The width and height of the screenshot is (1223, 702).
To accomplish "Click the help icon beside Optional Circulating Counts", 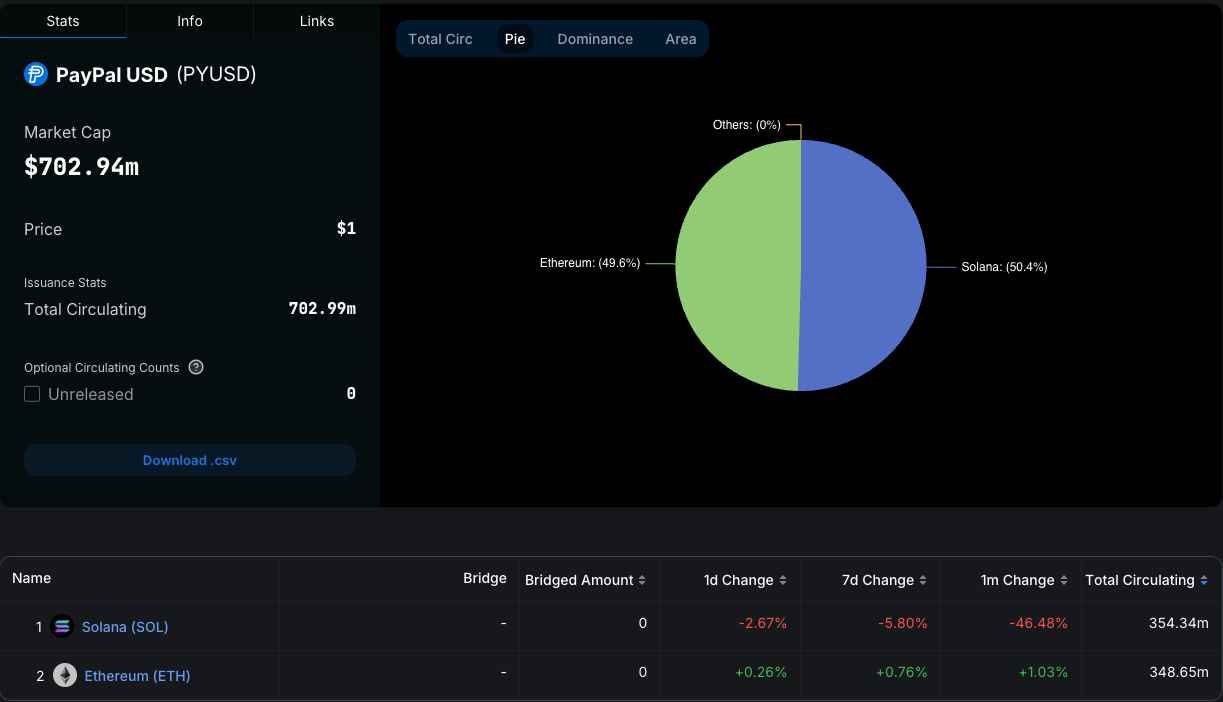I will 196,367.
